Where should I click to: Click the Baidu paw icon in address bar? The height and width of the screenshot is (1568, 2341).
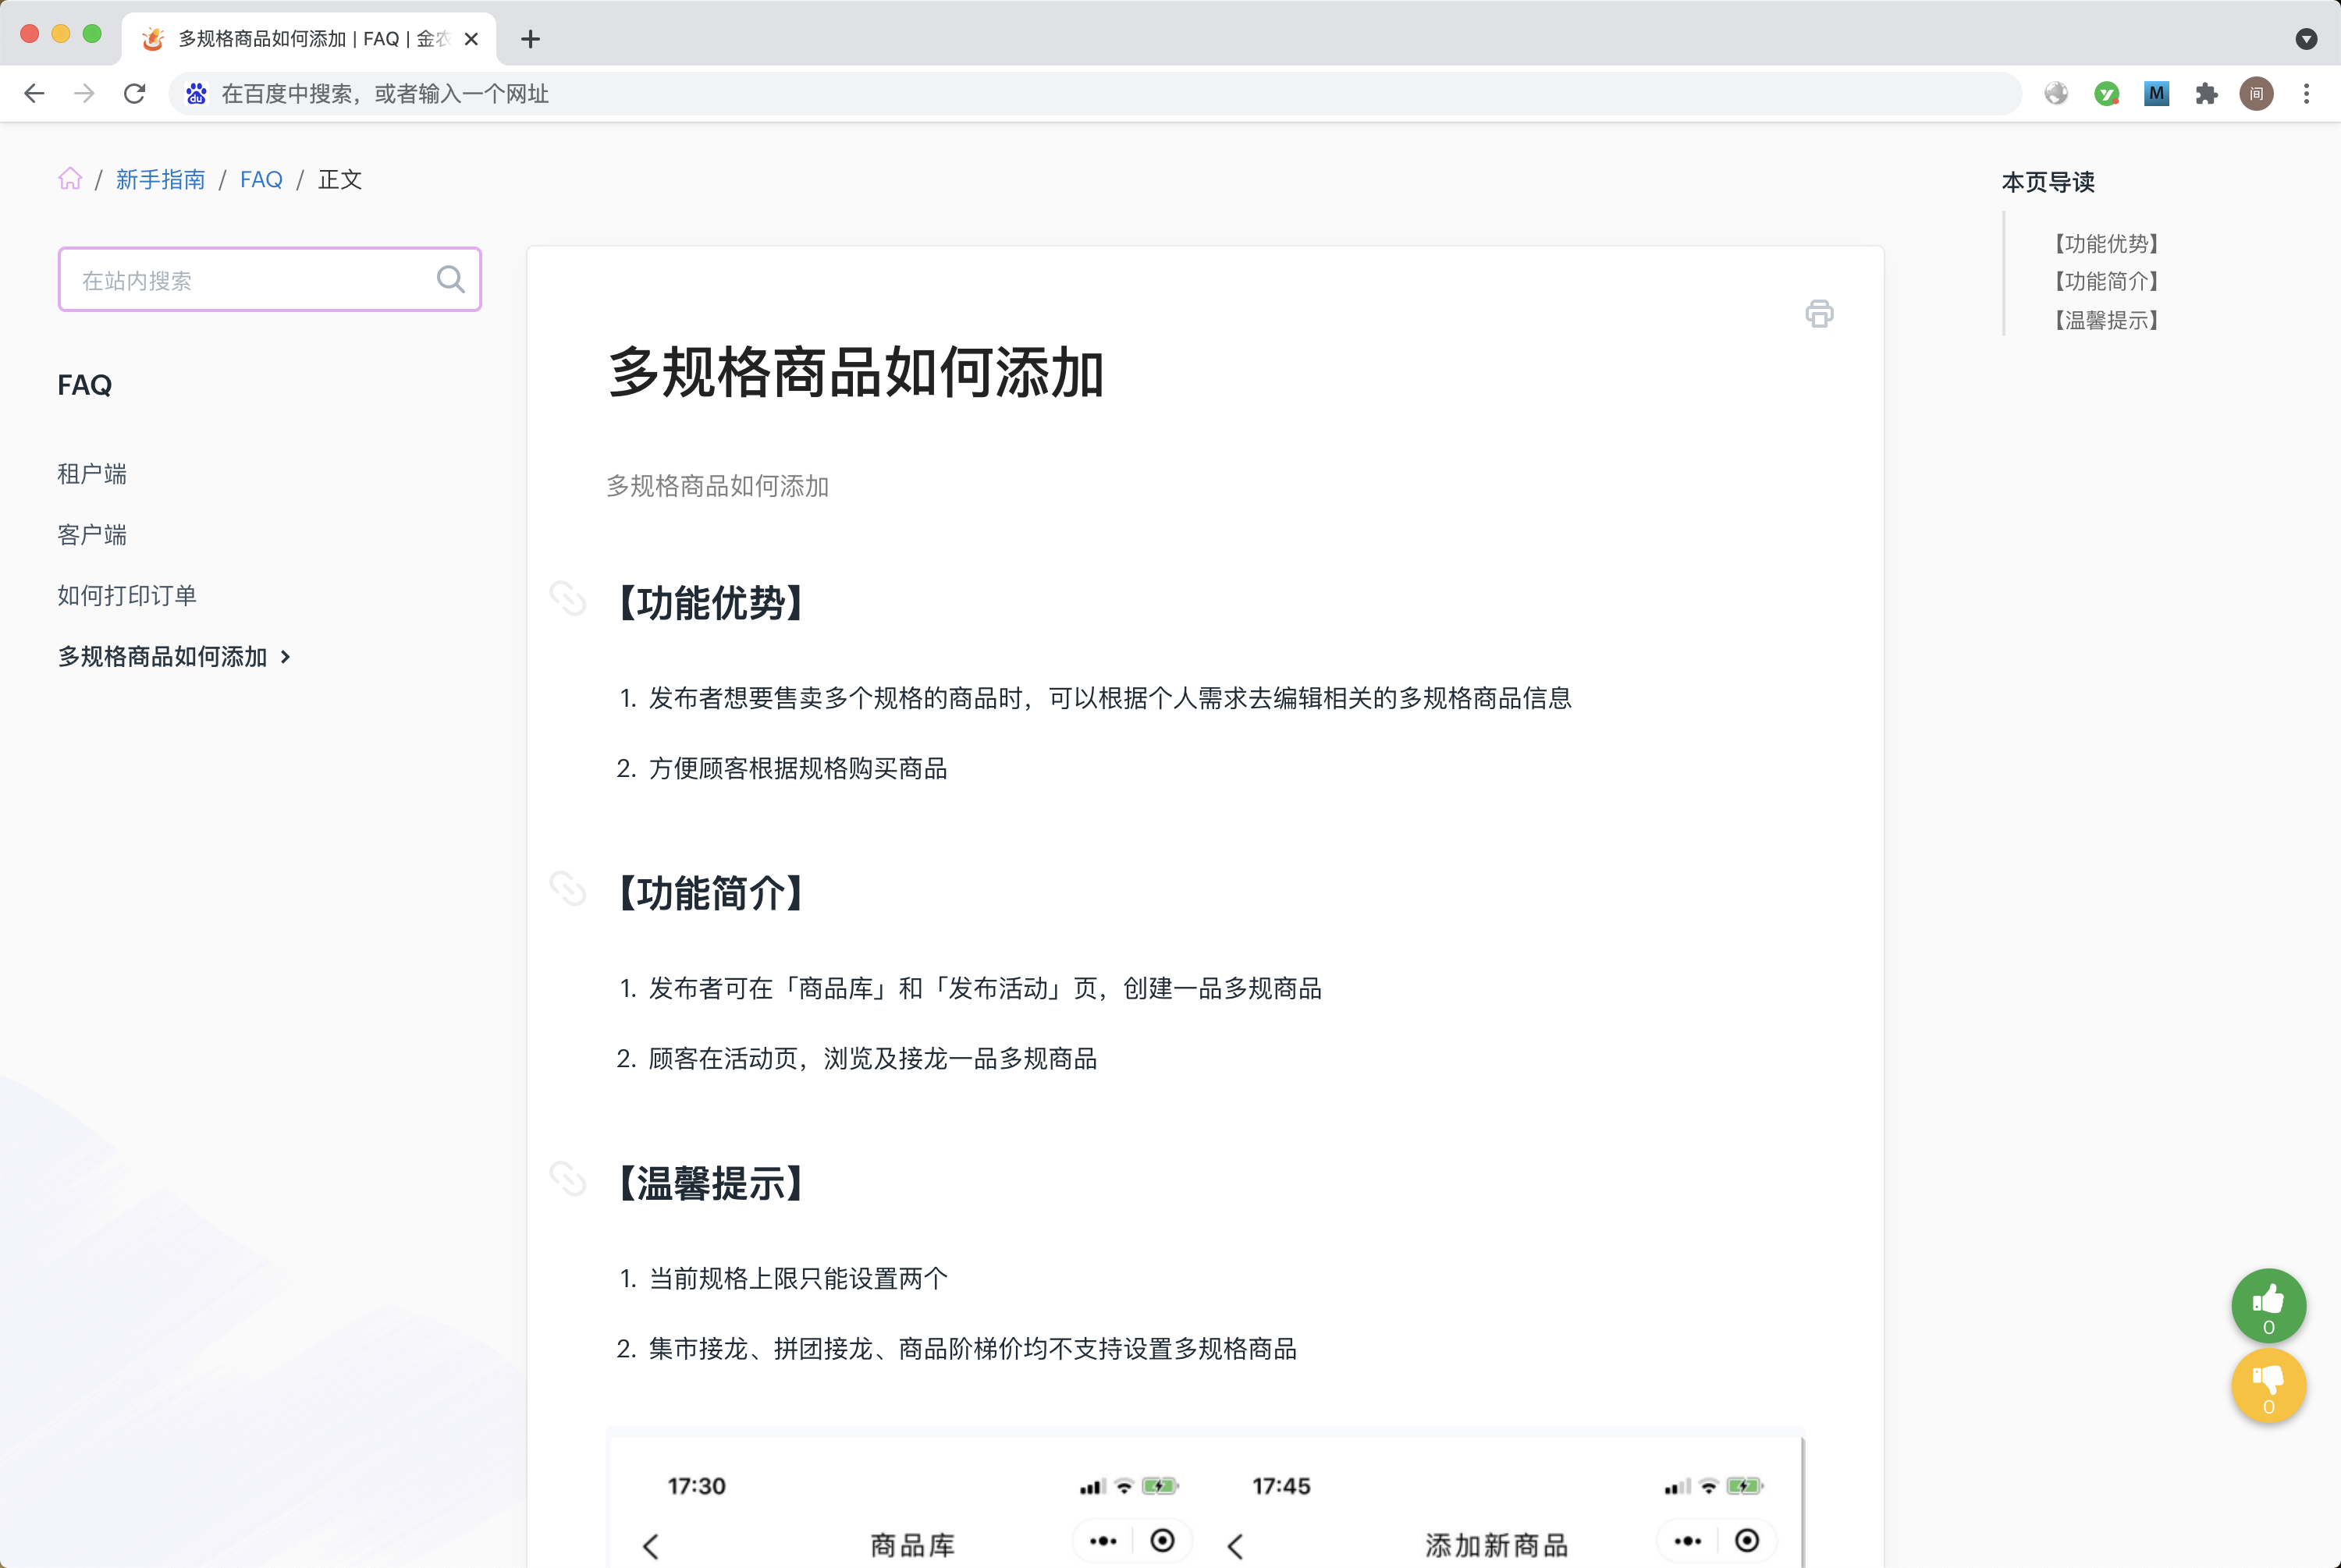[196, 94]
